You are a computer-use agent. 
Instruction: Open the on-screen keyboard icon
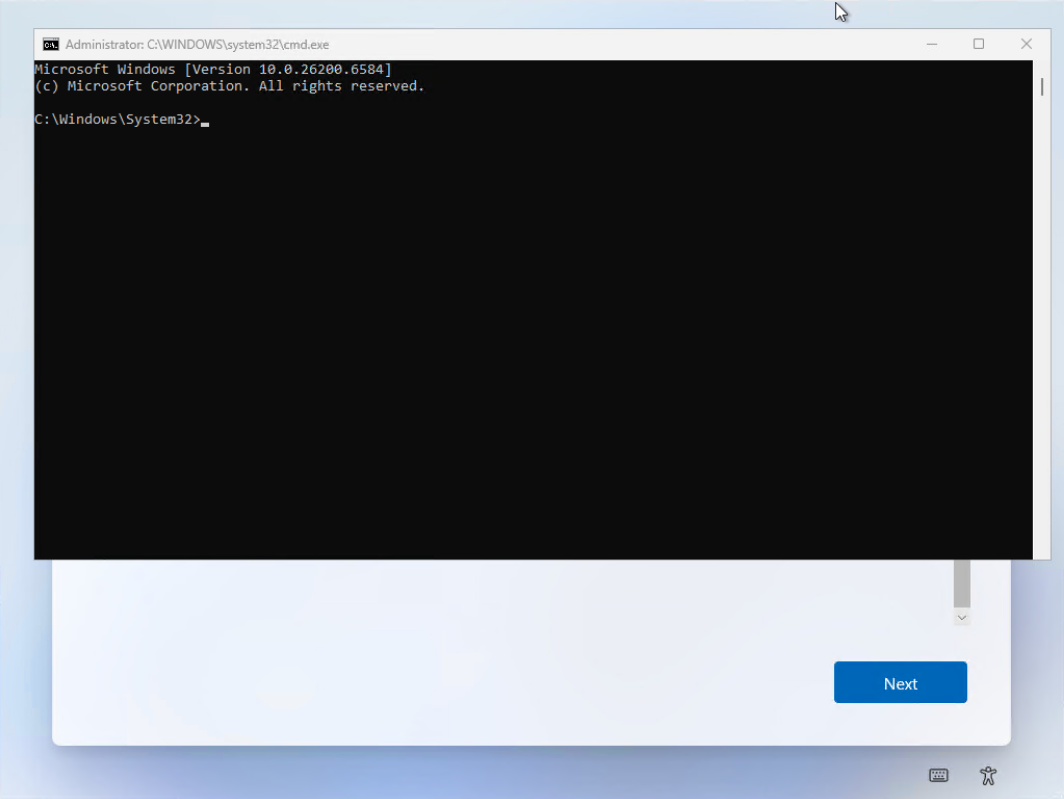(x=938, y=775)
